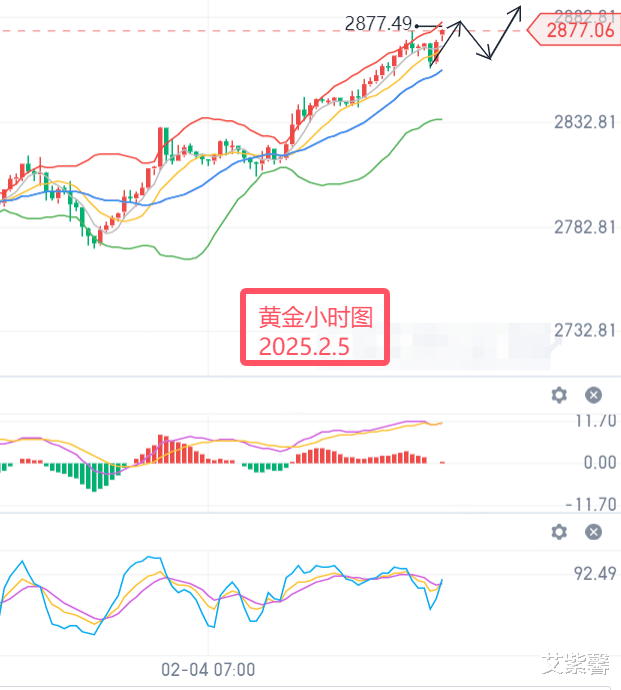Image resolution: width=621 pixels, height=690 pixels.
Task: Click the 2832.81 price axis label
Action: pos(584,123)
